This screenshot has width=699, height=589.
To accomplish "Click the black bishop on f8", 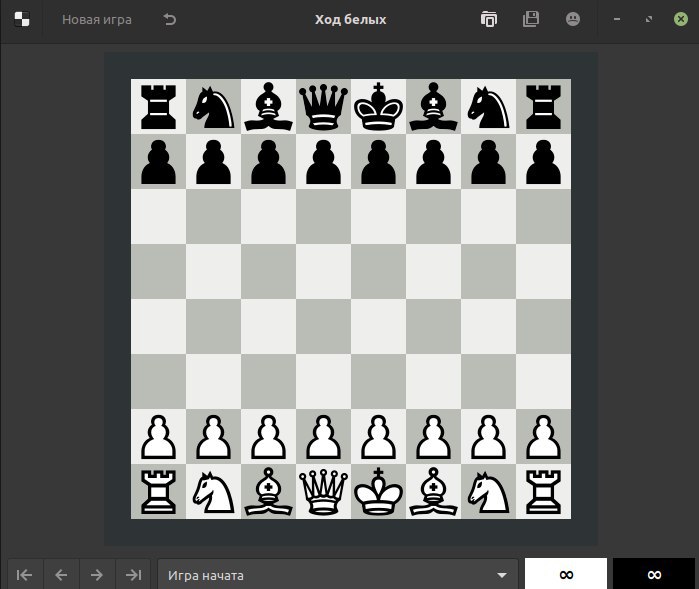I will click(433, 107).
